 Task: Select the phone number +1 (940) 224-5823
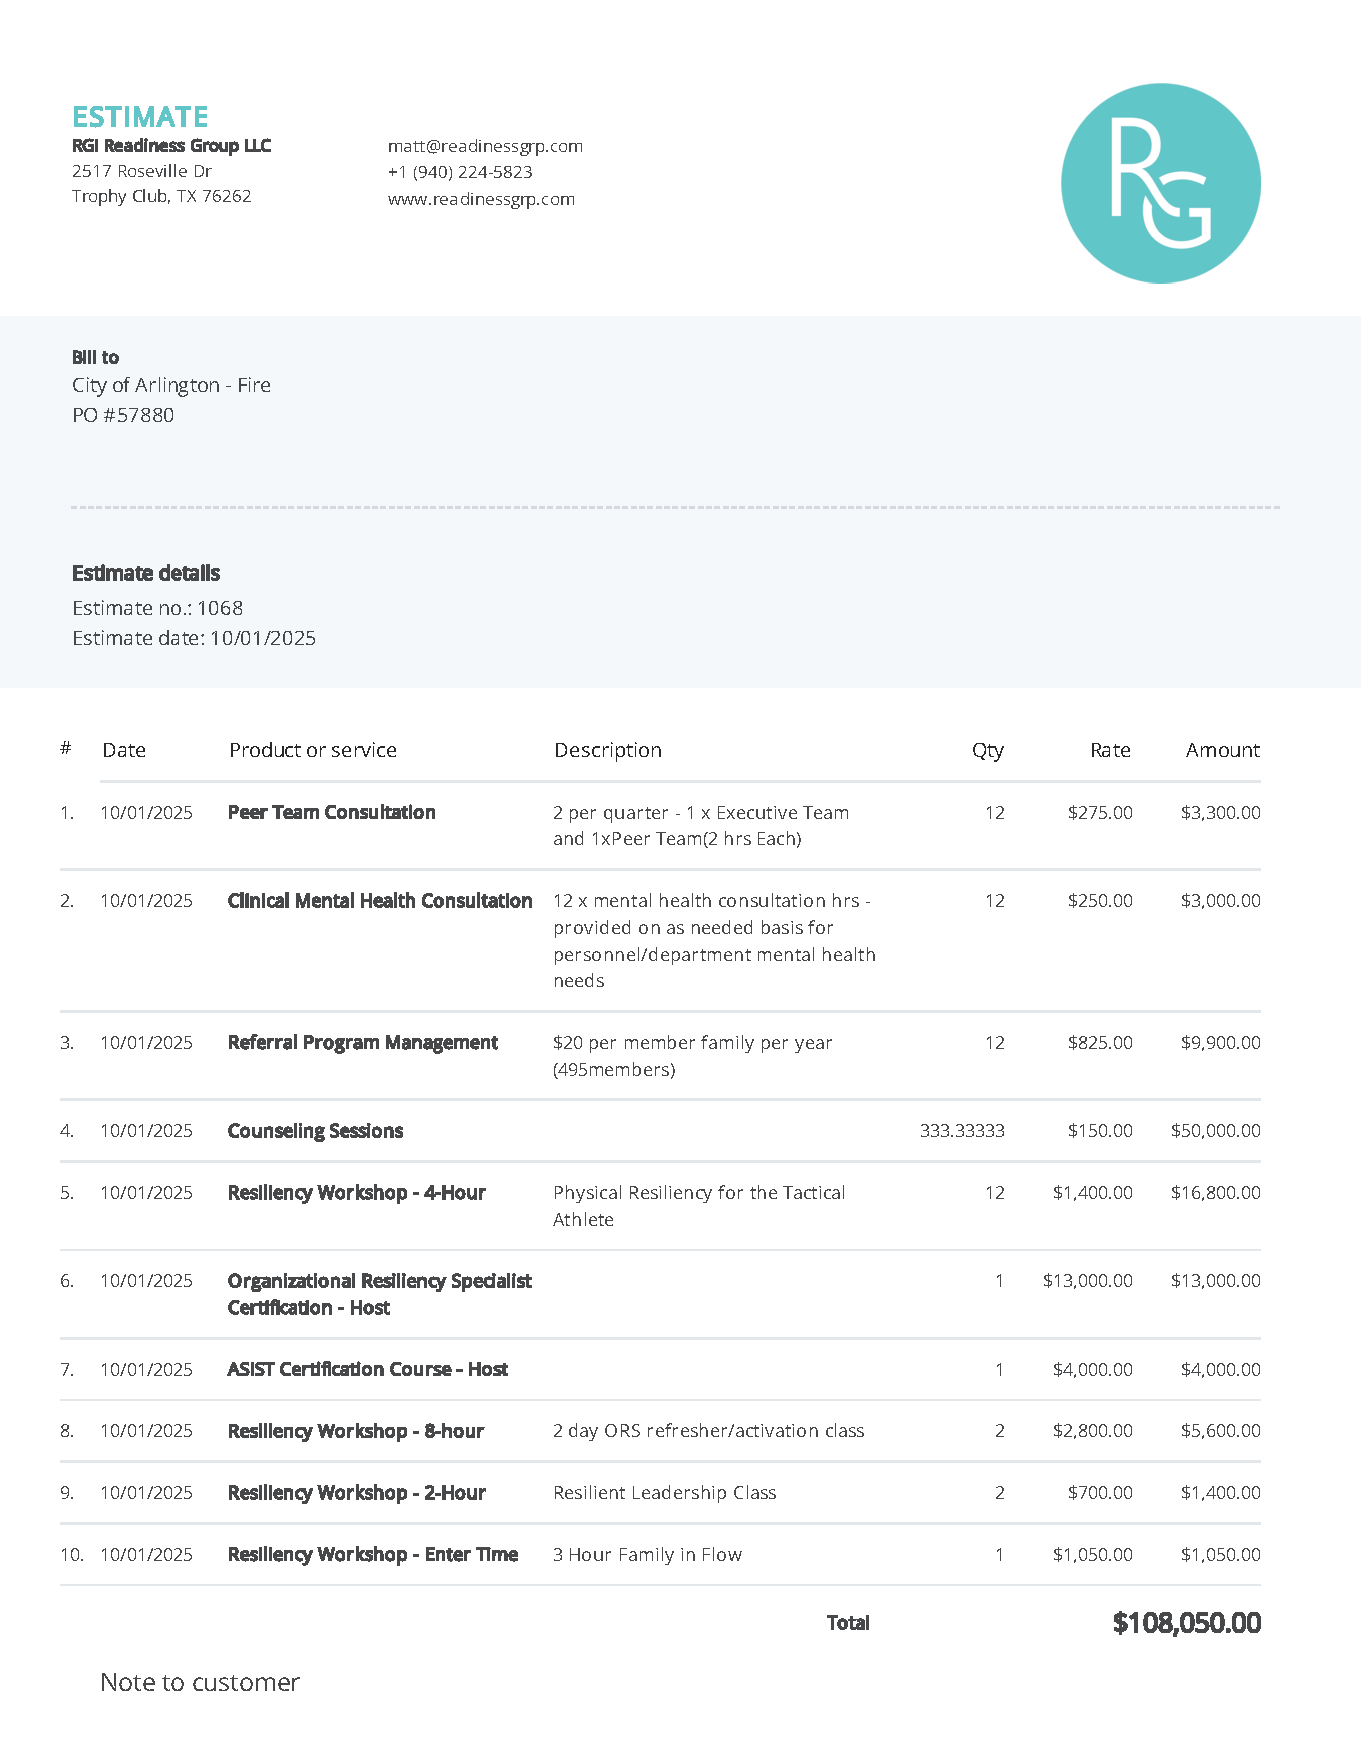click(460, 172)
